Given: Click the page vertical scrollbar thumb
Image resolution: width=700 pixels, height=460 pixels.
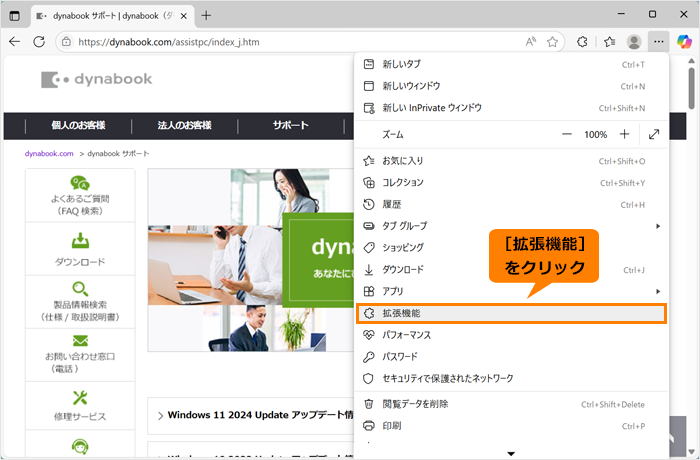Looking at the screenshot, I should (x=691, y=88).
